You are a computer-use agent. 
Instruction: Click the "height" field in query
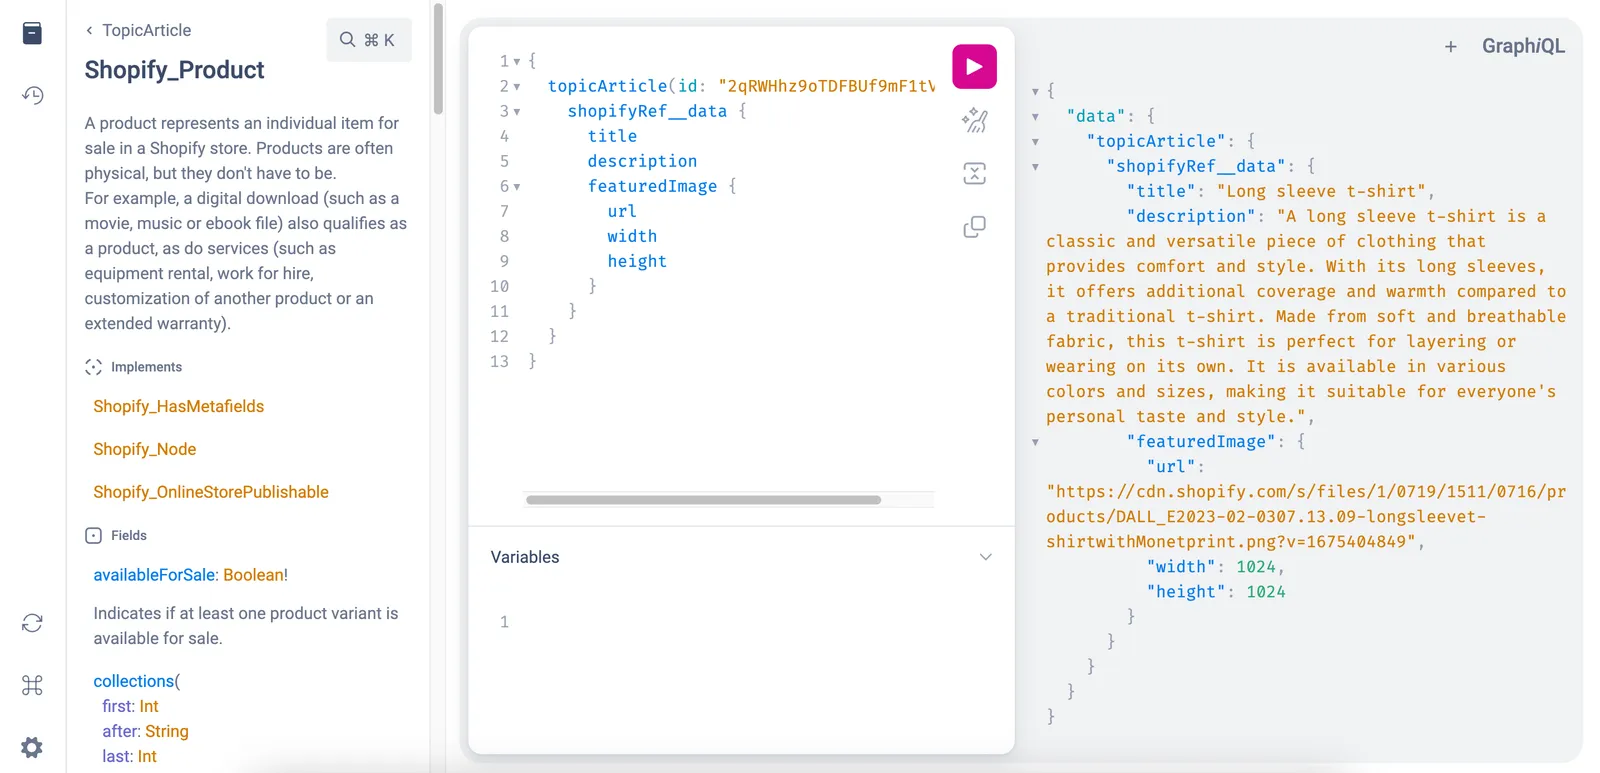637,261
